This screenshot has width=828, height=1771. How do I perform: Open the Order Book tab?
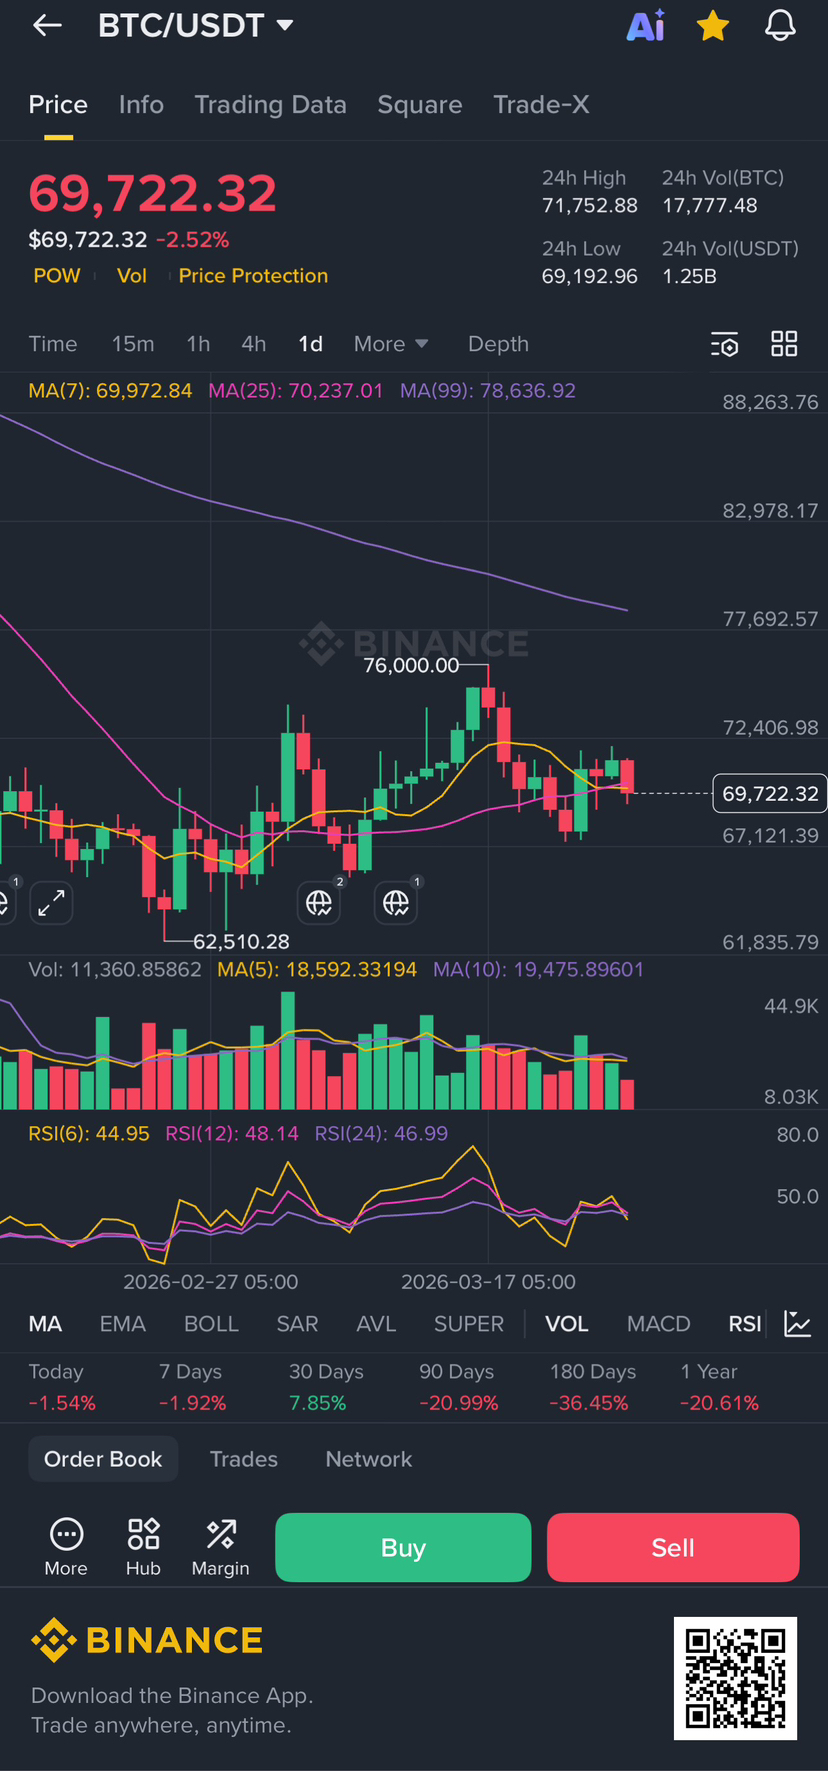pos(103,1459)
